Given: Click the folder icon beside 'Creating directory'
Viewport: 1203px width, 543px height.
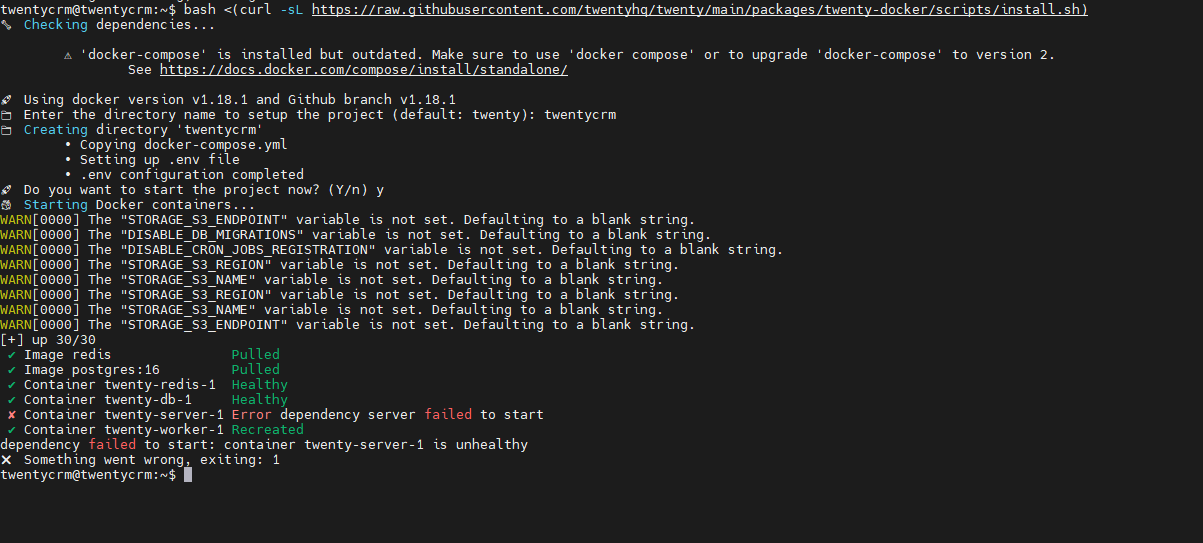Looking at the screenshot, I should click(6, 129).
